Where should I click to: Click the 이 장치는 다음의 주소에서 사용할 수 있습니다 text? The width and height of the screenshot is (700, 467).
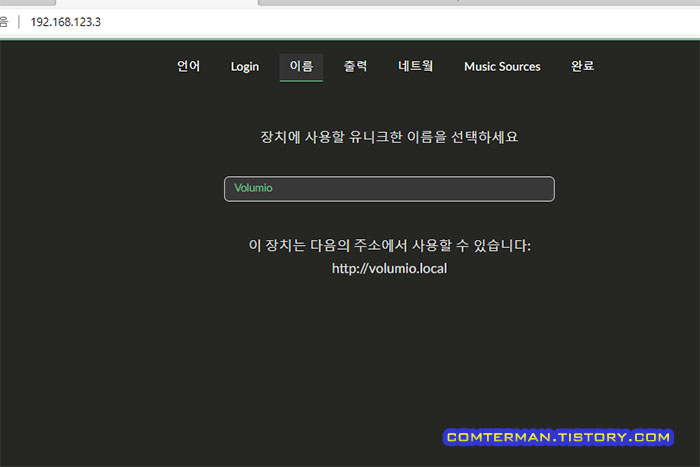coord(389,245)
